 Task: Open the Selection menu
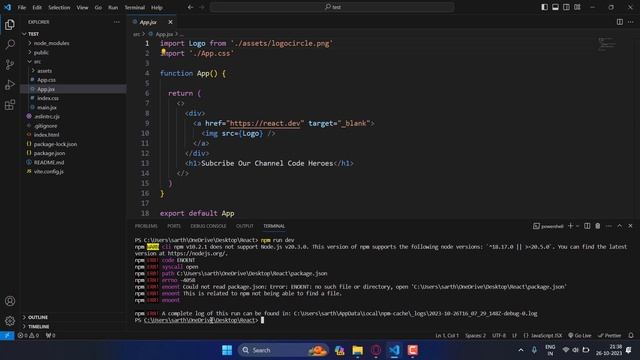59,7
